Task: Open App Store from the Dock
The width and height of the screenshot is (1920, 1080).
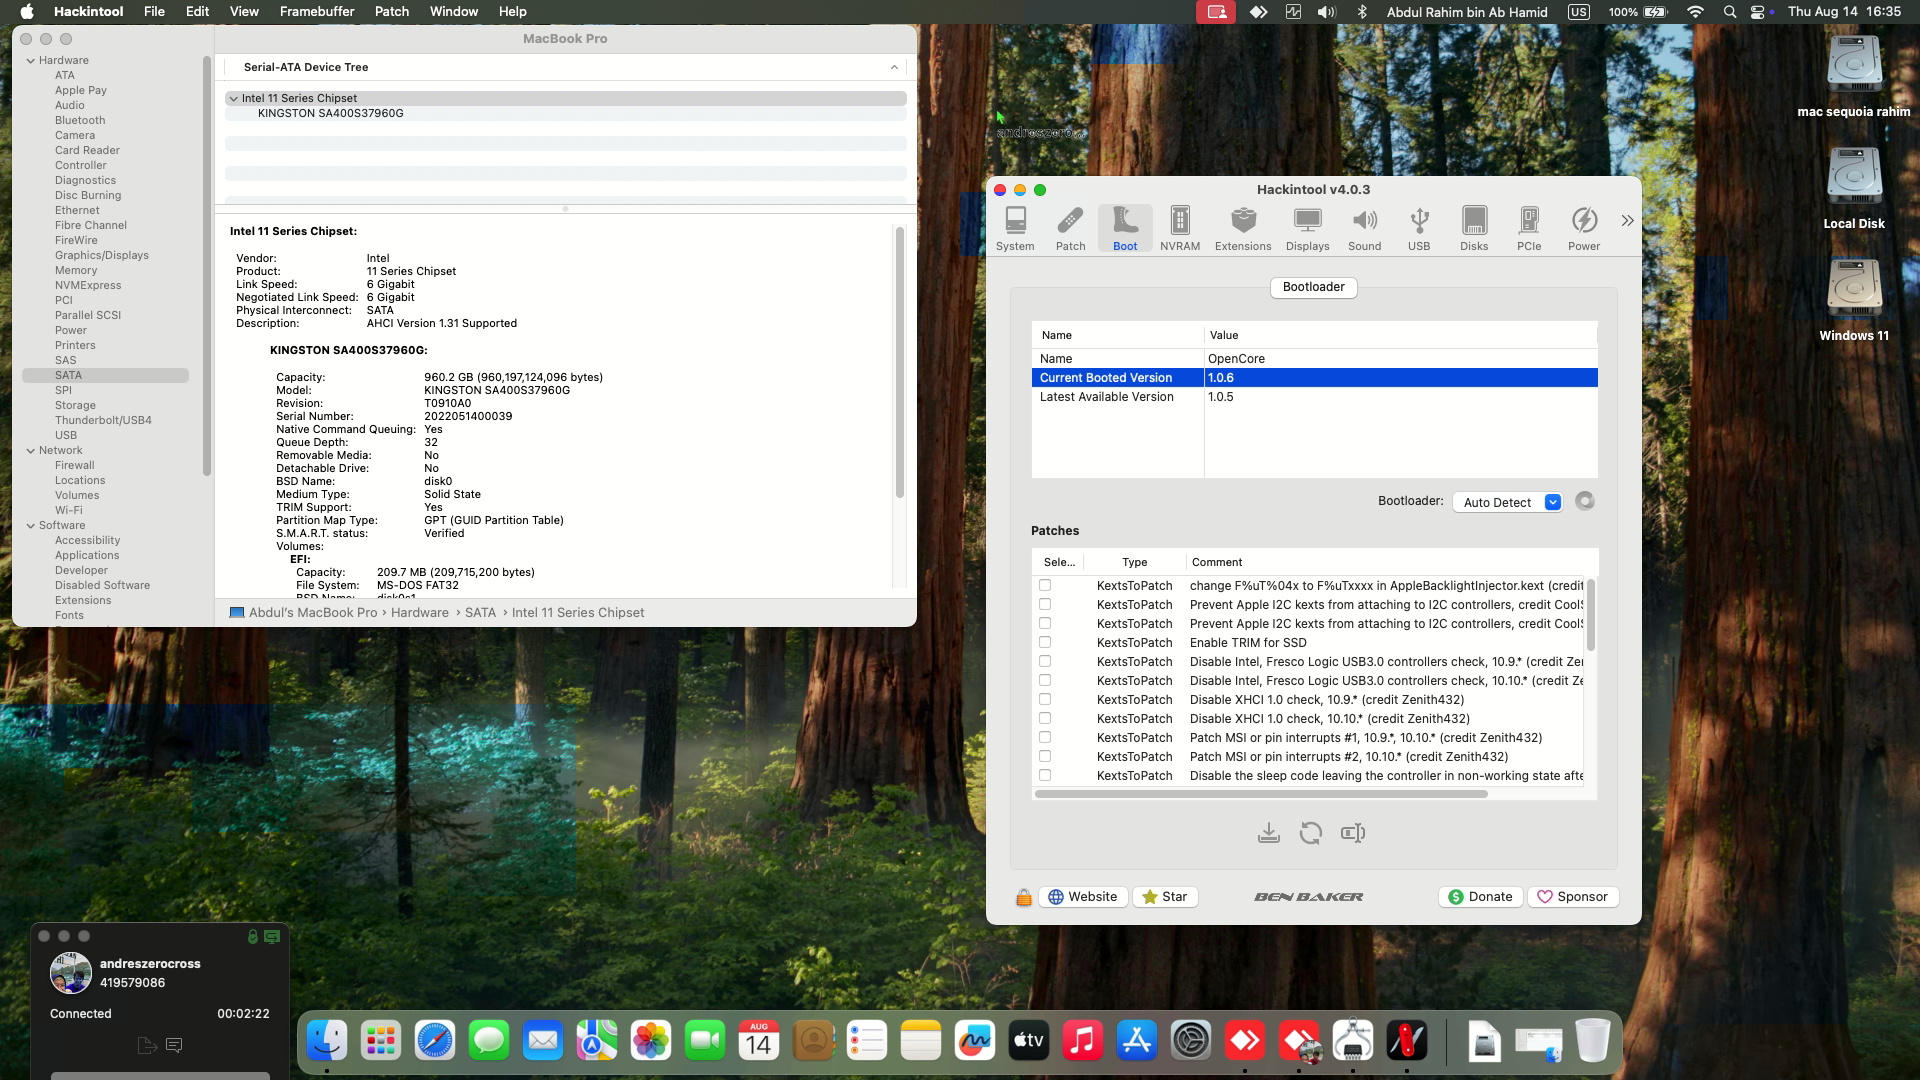Action: coord(1137,1041)
